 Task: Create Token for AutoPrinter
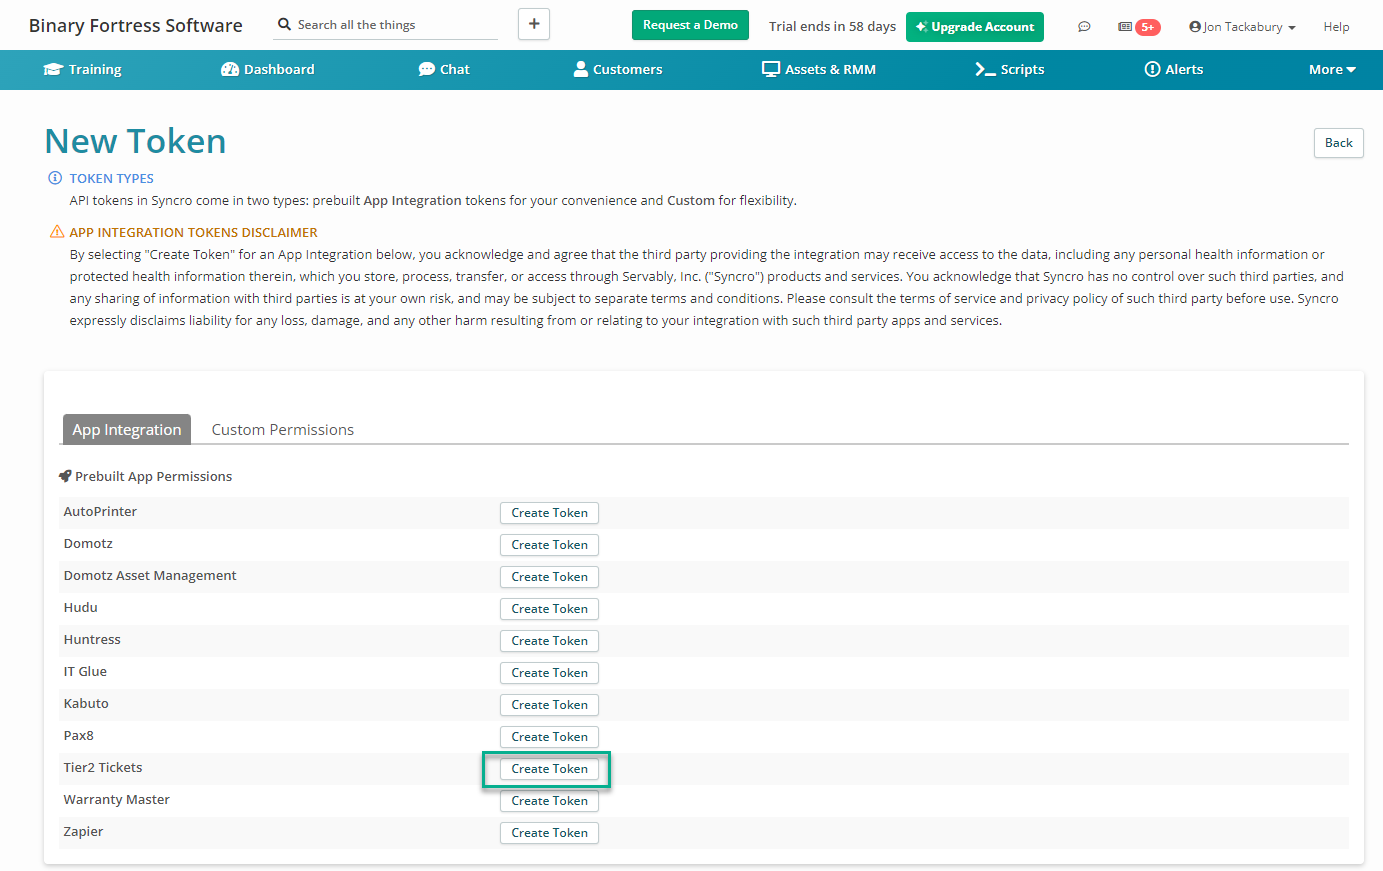549,513
